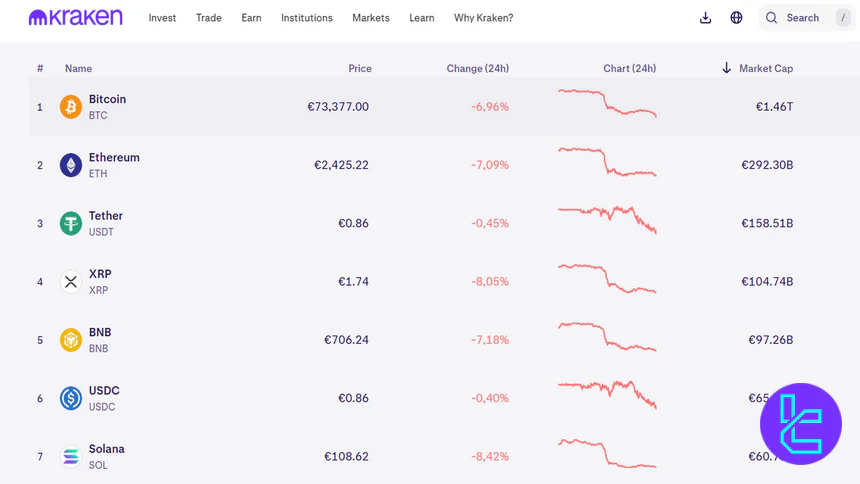Open the Institutions nav link
The image size is (860, 484).
tap(307, 18)
